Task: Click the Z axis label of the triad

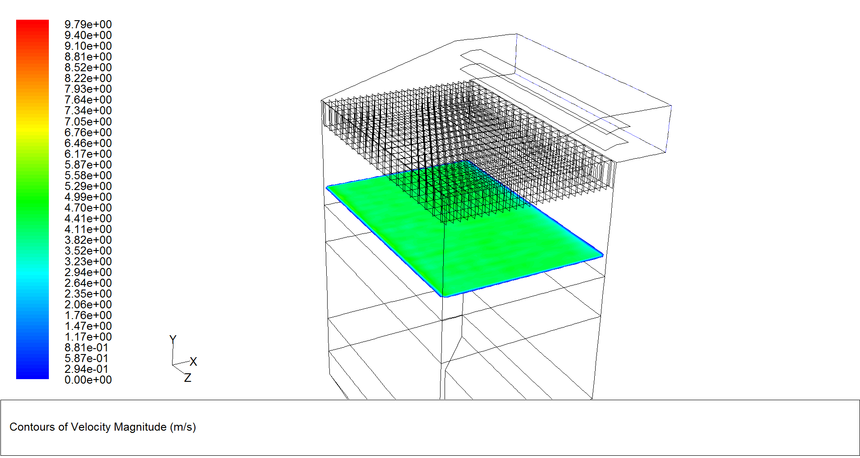Action: pyautogui.click(x=188, y=378)
